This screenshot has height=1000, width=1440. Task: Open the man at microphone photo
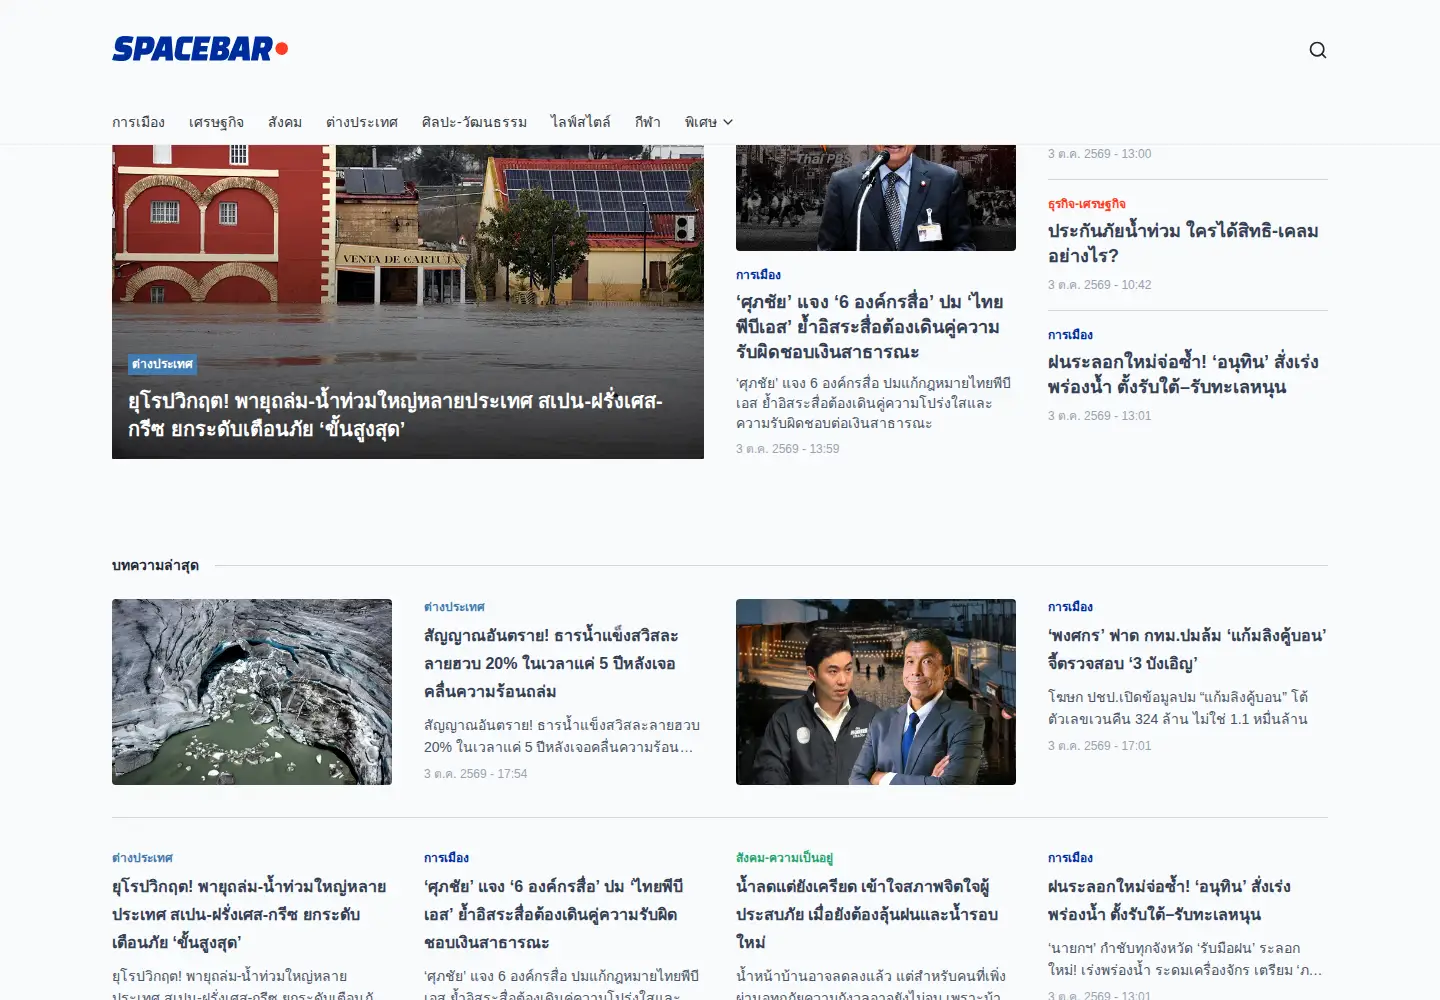click(x=876, y=198)
